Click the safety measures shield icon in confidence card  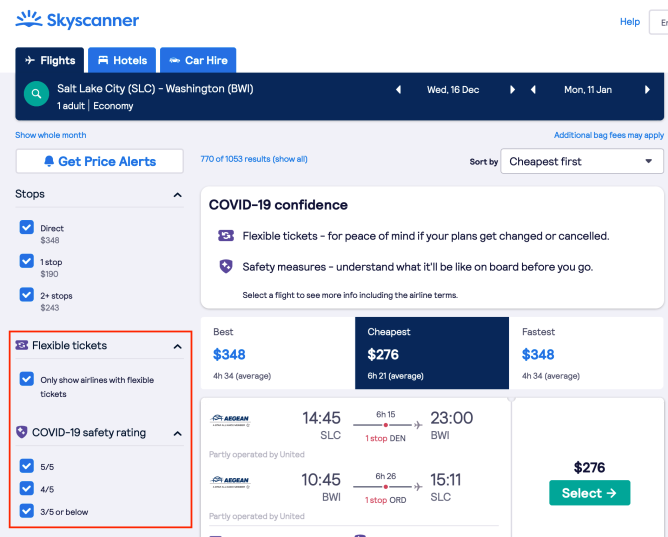pyautogui.click(x=226, y=267)
